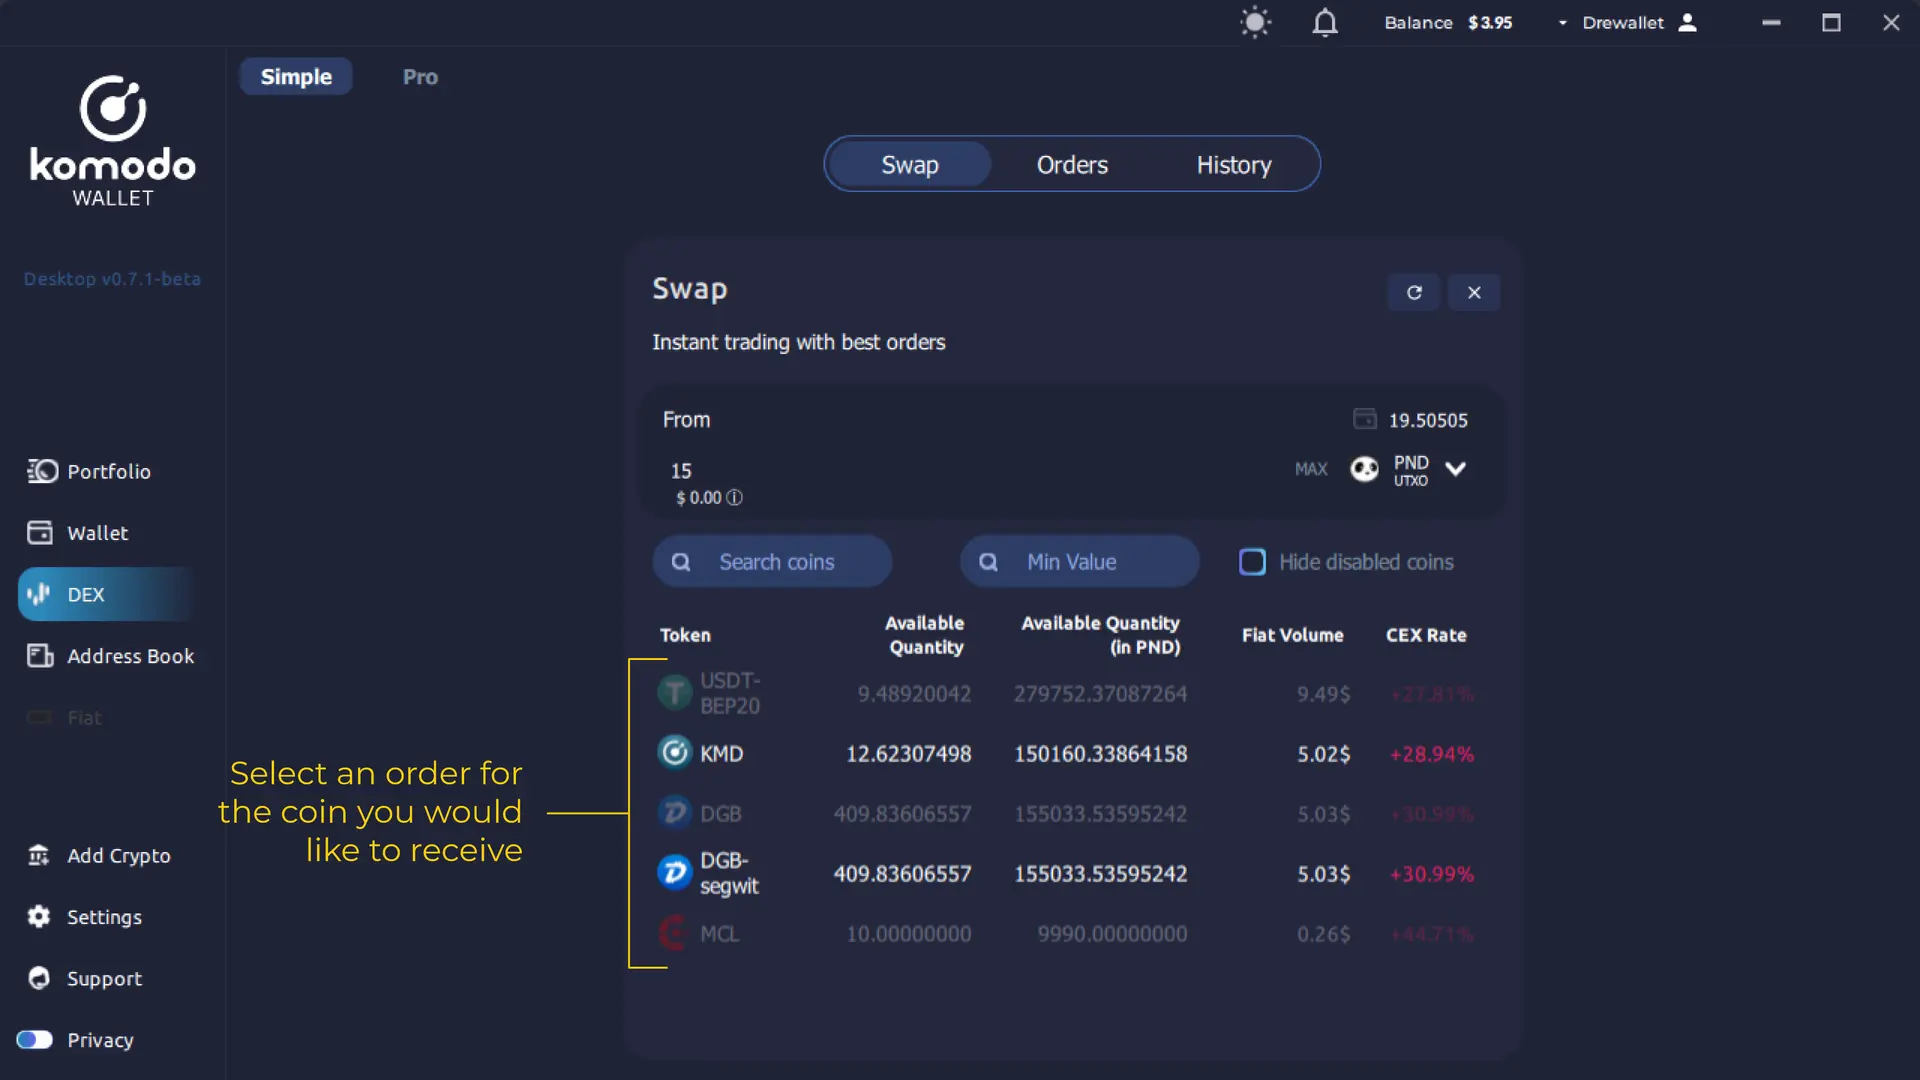Close the Swap panel
The width and height of the screenshot is (1920, 1080).
[x=1474, y=292]
